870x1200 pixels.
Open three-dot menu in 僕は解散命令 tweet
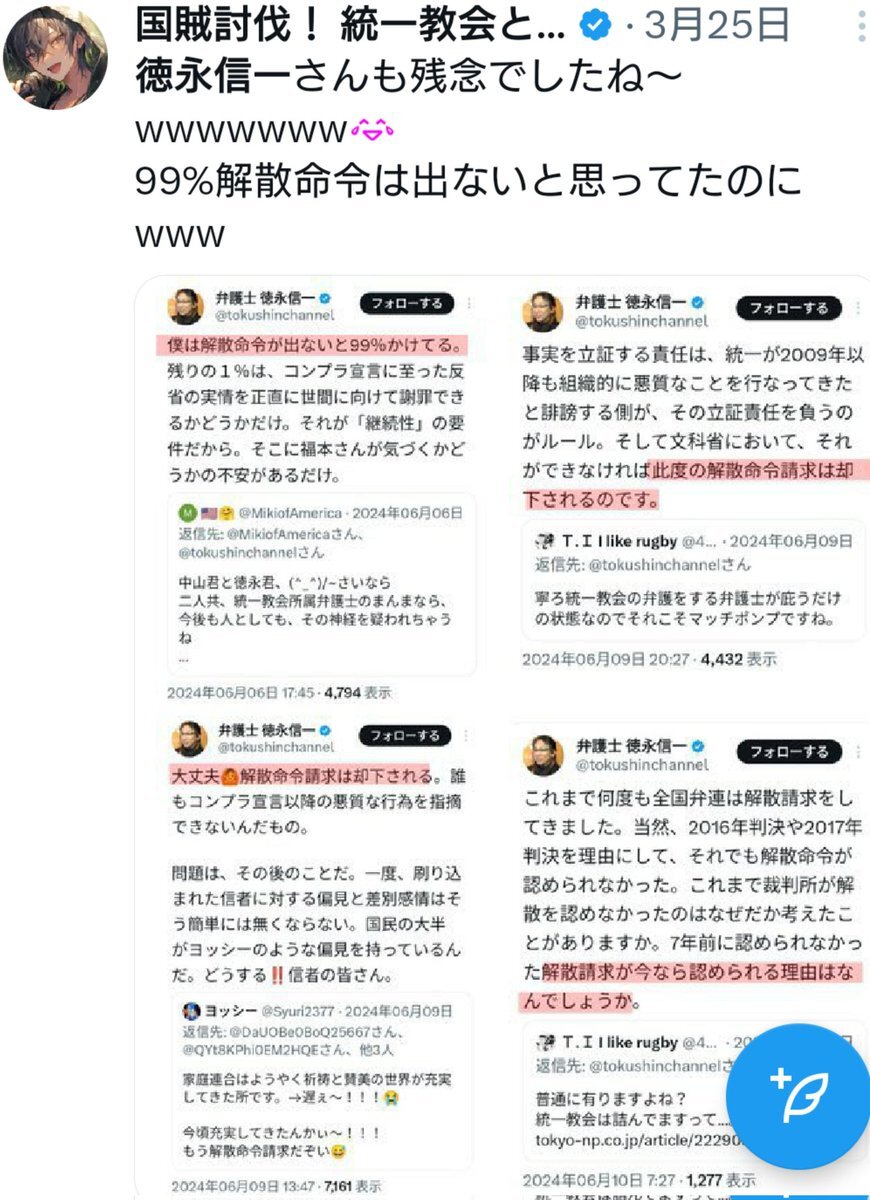pyautogui.click(x=470, y=303)
